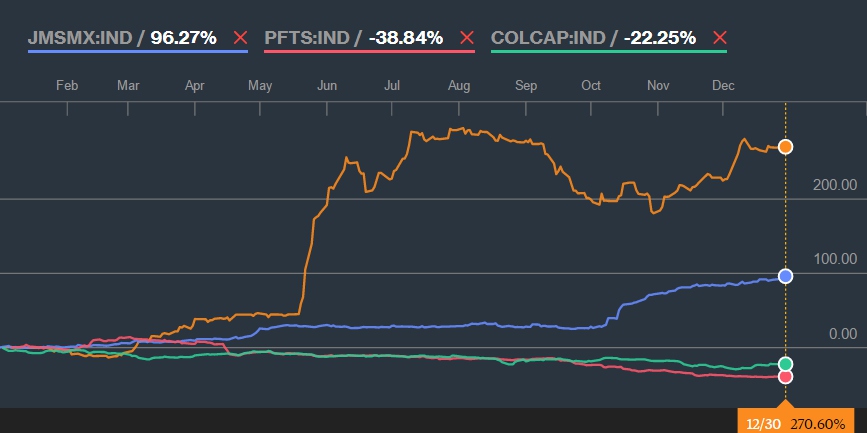Click the Oct label on time axis
This screenshot has width=867, height=433.
point(591,86)
